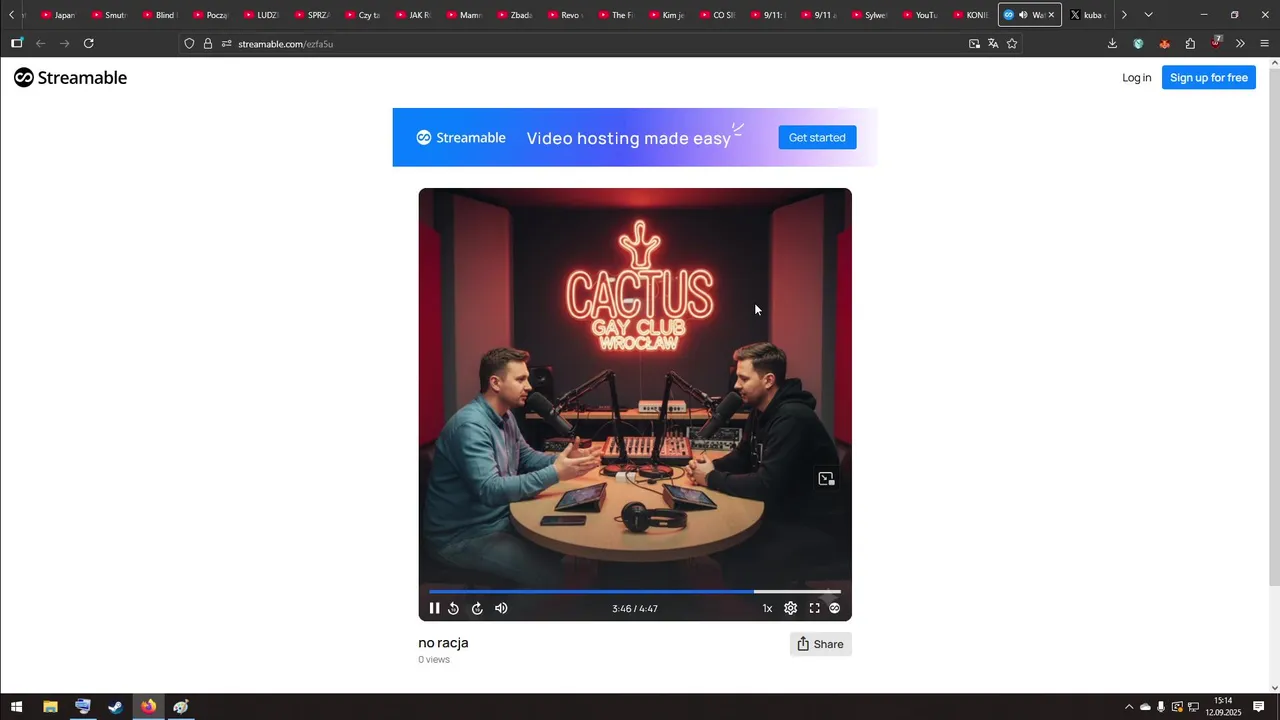The height and width of the screenshot is (720, 1280).
Task: Click the video title 'no racja'
Action: 443,643
